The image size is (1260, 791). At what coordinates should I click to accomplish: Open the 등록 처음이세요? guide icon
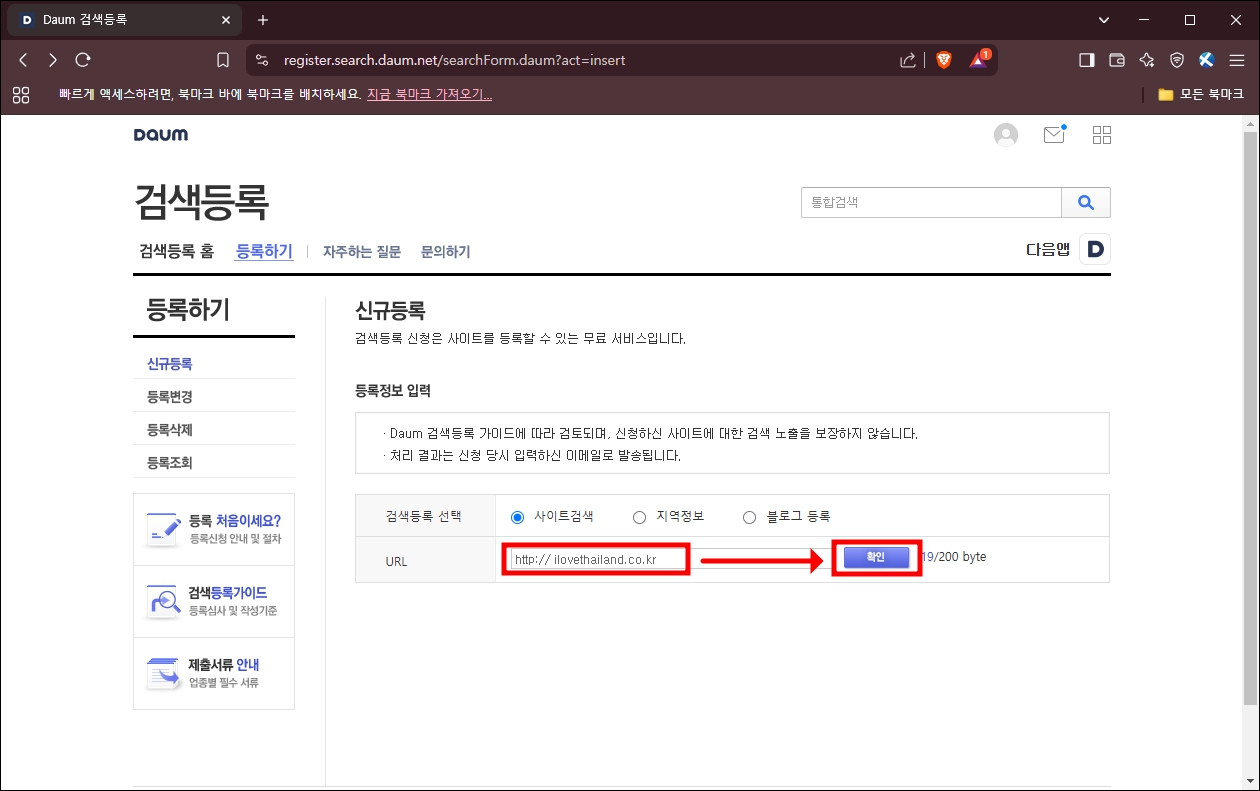pos(162,528)
